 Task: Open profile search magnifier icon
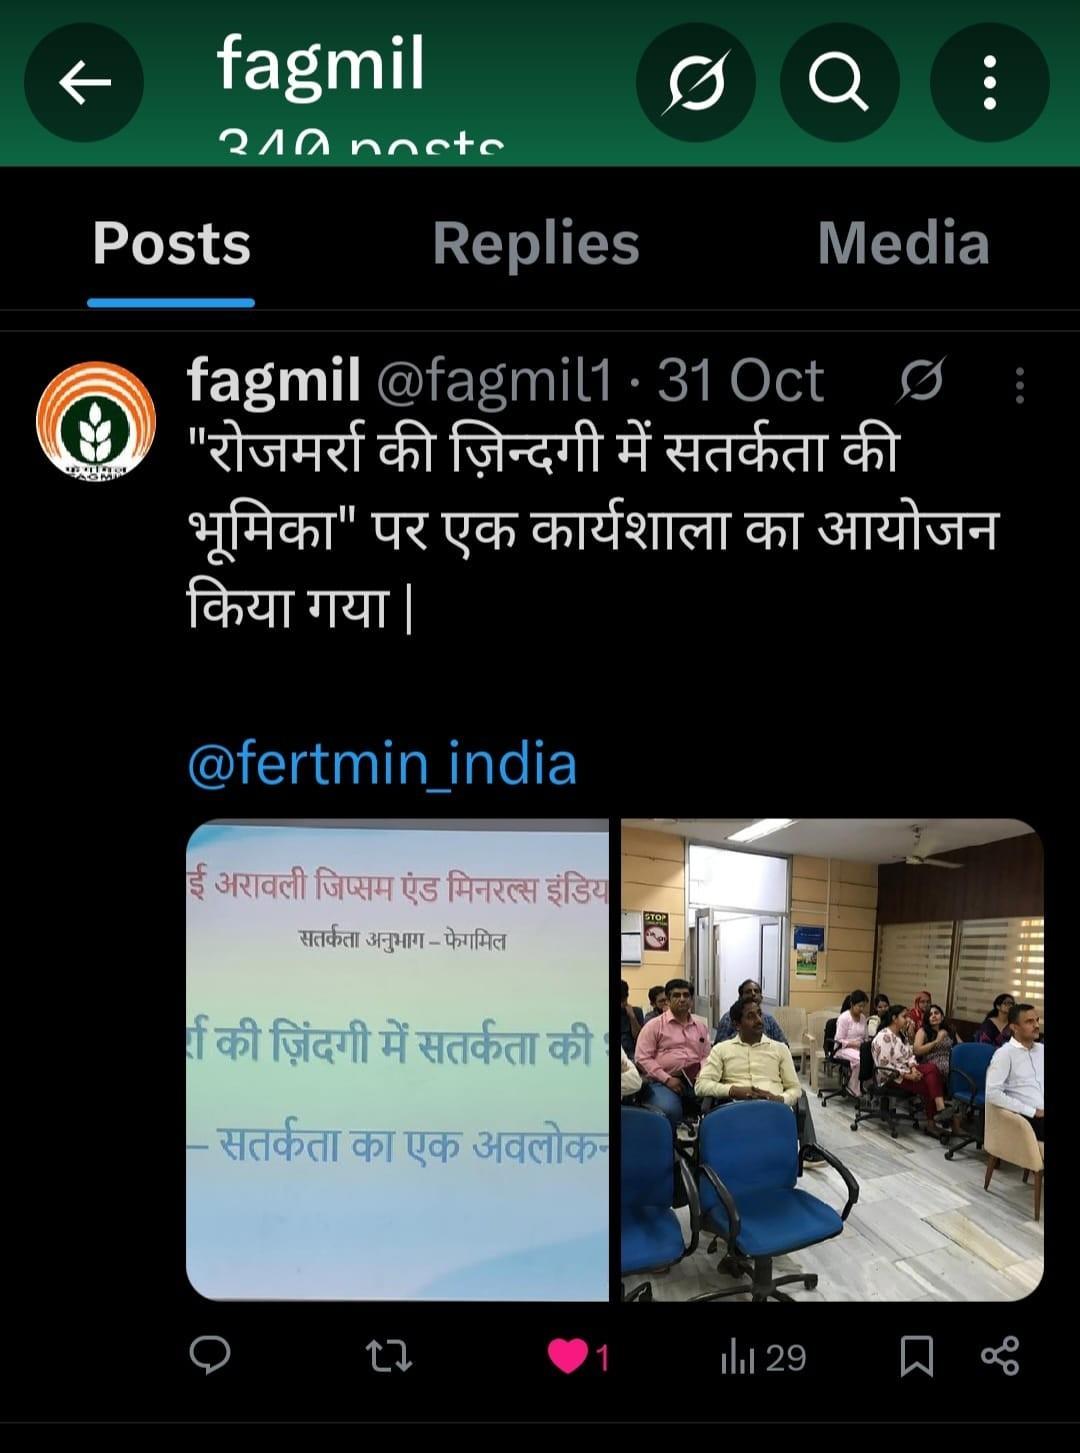tap(839, 82)
